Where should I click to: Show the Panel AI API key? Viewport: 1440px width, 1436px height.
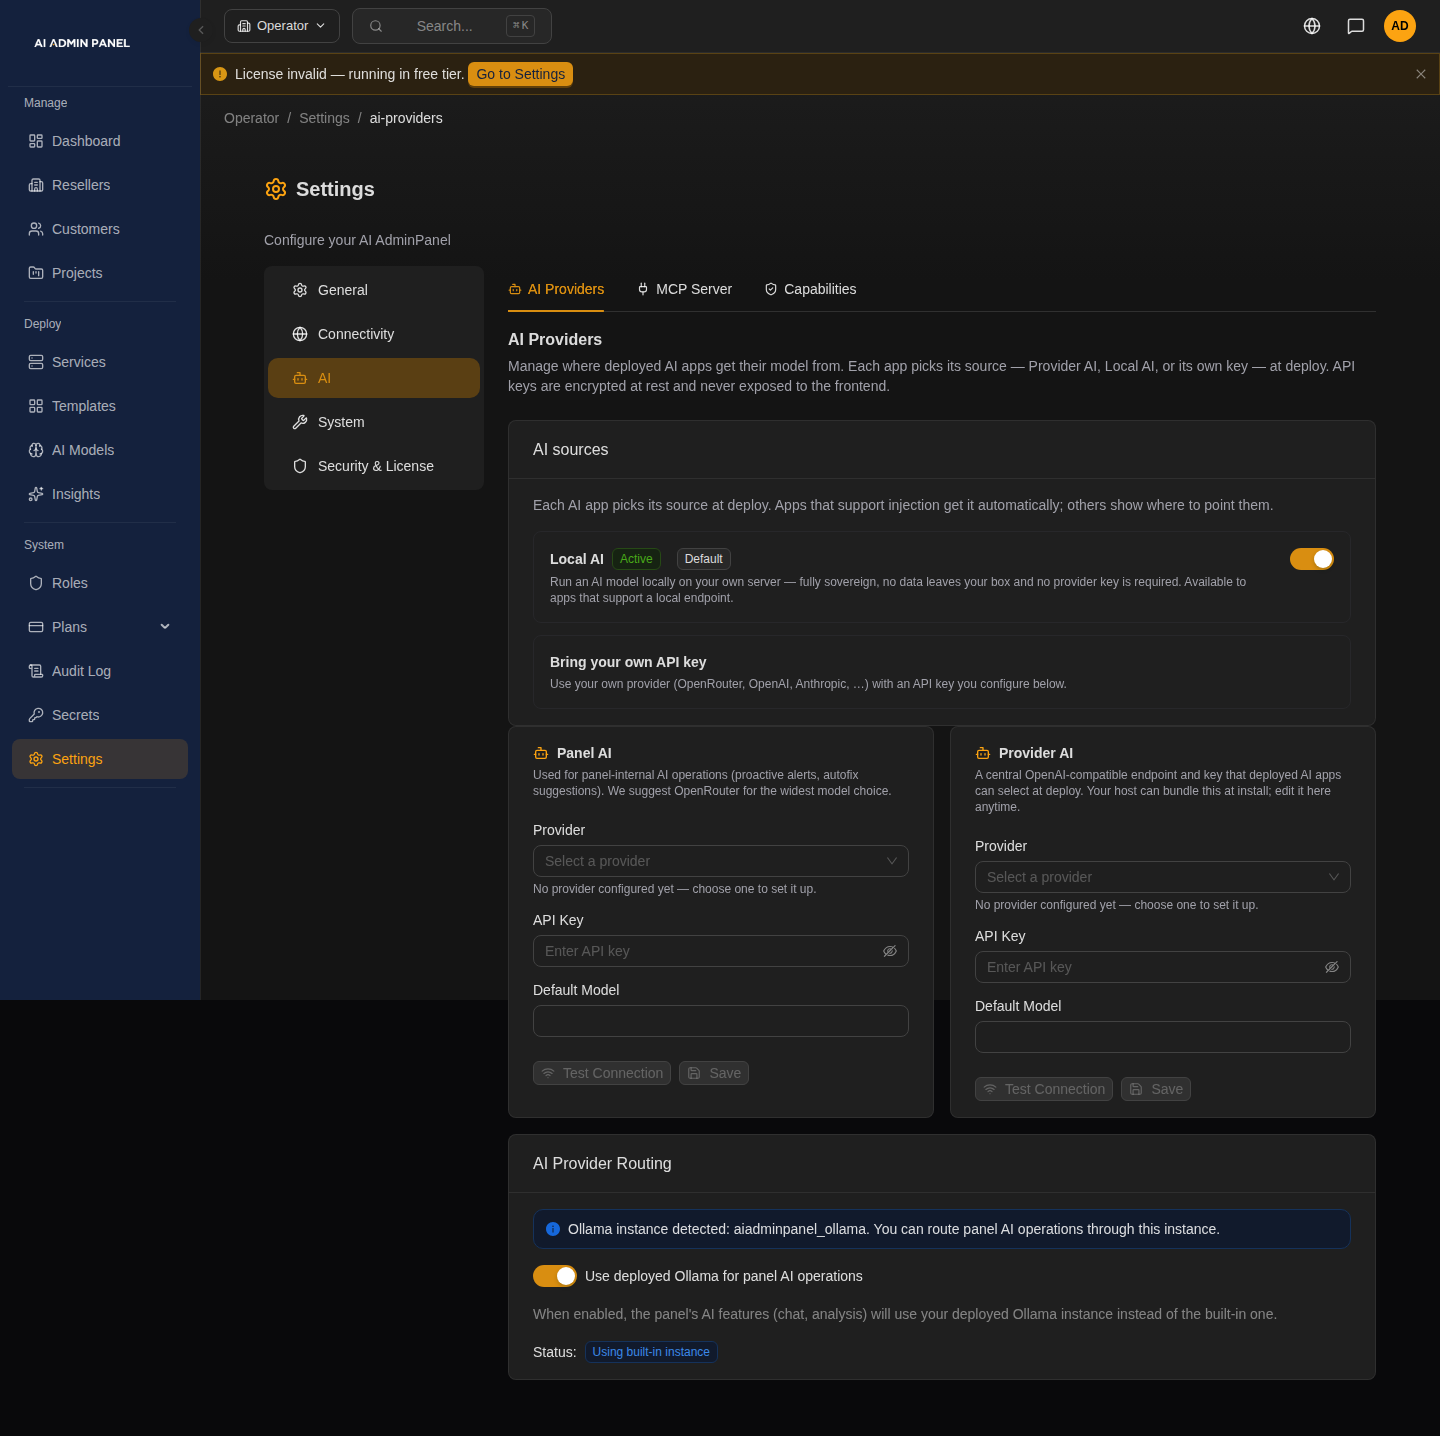coord(890,951)
